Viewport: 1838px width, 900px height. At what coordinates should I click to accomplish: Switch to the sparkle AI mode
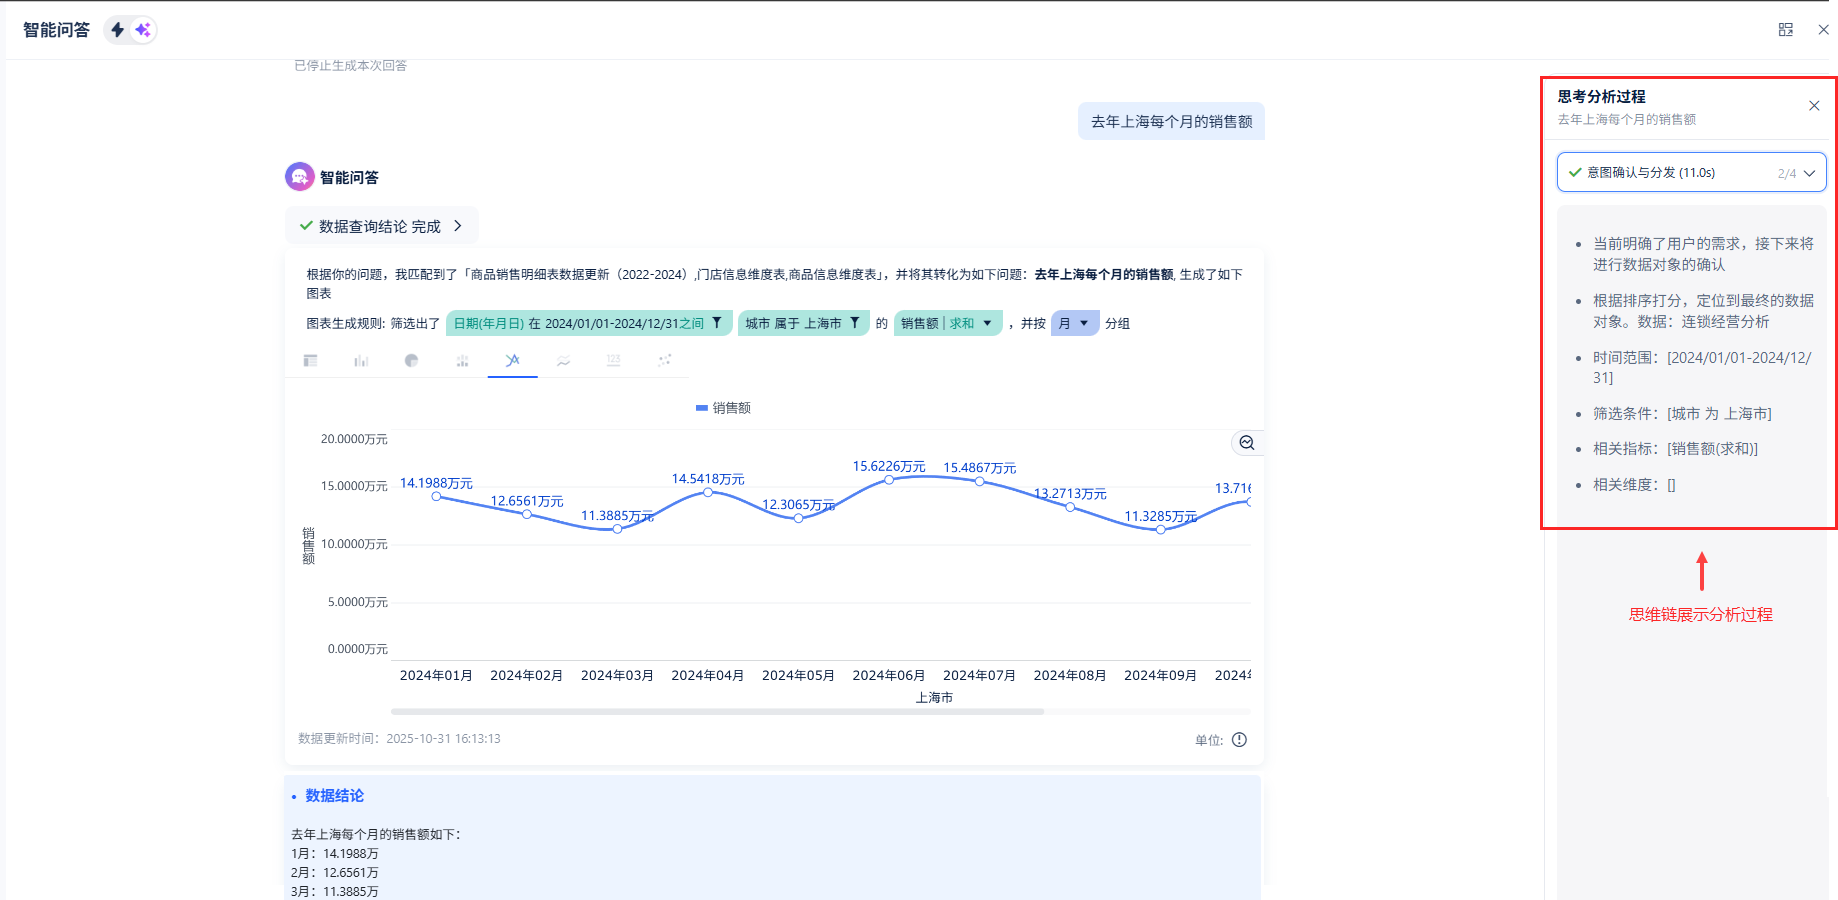point(143,30)
